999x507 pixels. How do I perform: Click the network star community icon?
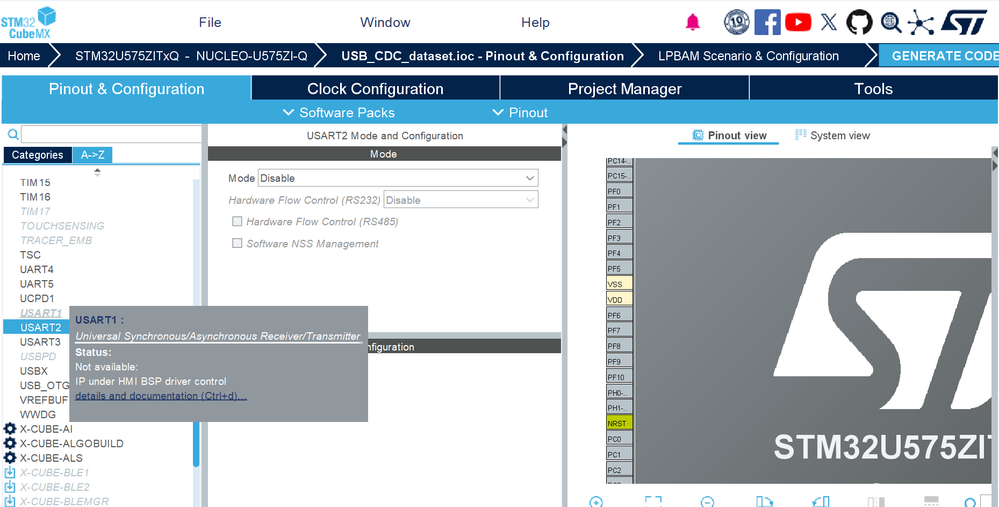pos(921,22)
